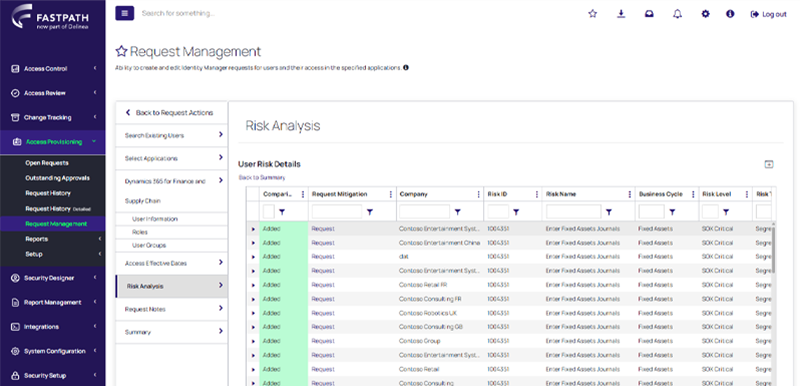
Task: Click Business Cycle filter funnel
Action: click(x=672, y=212)
